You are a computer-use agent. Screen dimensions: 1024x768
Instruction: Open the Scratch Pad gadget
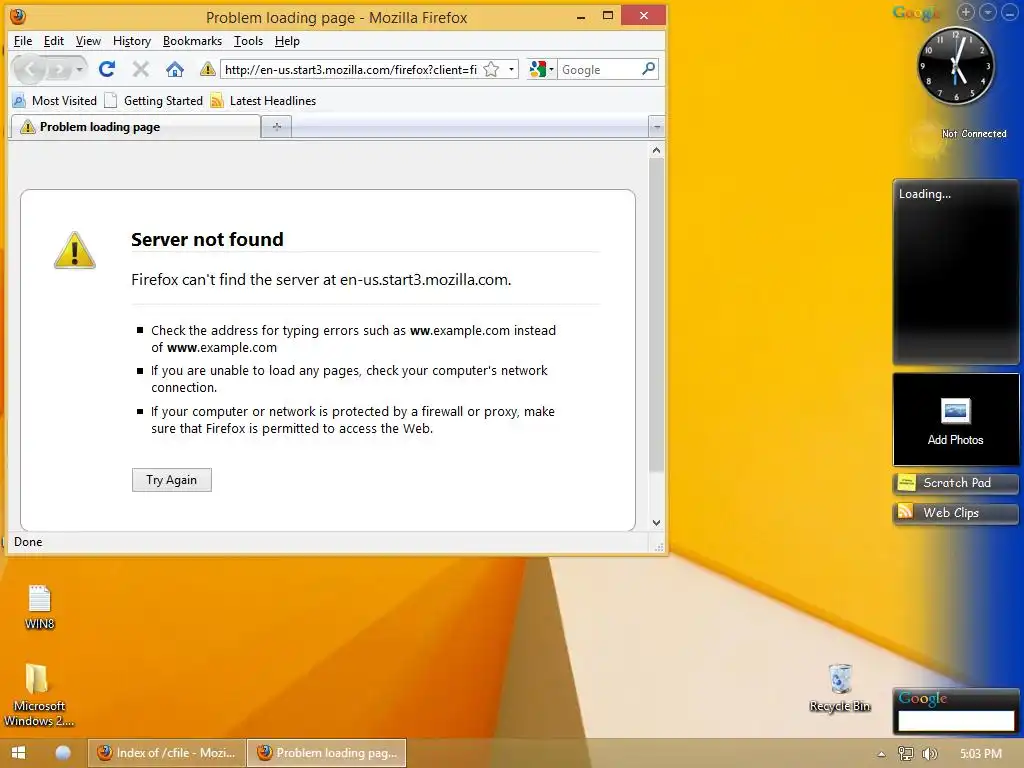click(x=955, y=483)
